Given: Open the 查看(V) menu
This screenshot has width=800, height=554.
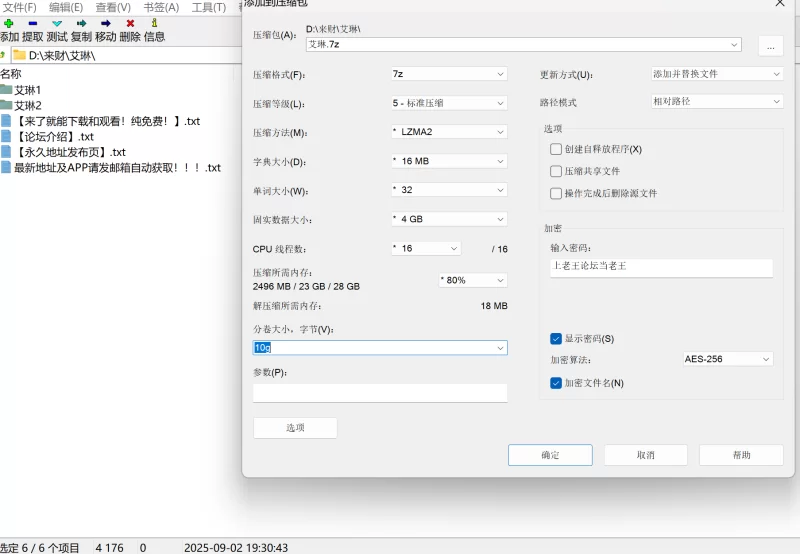Looking at the screenshot, I should 113,7.
